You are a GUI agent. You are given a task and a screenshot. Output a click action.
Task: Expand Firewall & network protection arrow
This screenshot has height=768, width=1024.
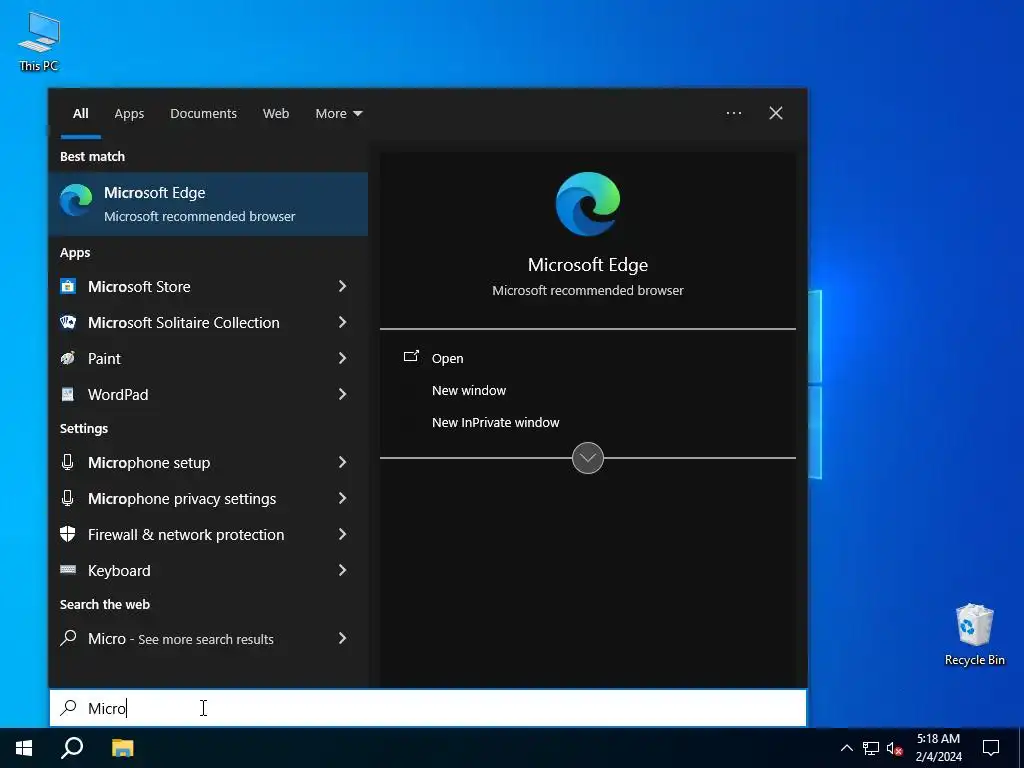tap(342, 534)
